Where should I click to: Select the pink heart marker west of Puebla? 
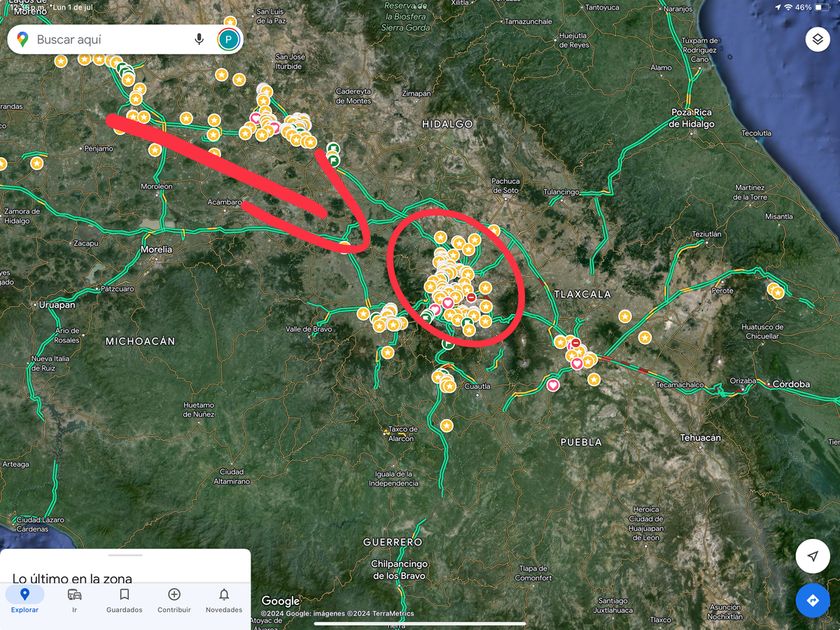[x=553, y=384]
